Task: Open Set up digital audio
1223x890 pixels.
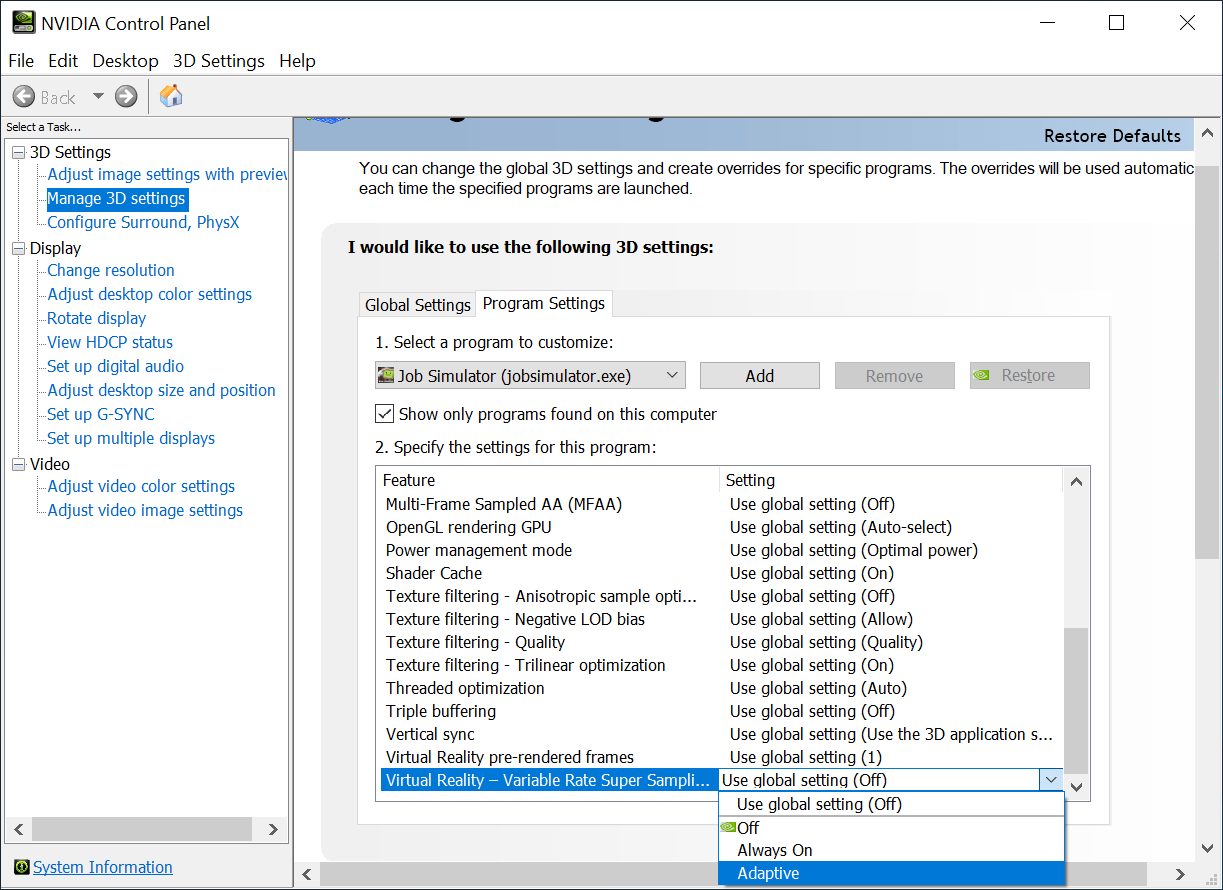Action: click(116, 366)
